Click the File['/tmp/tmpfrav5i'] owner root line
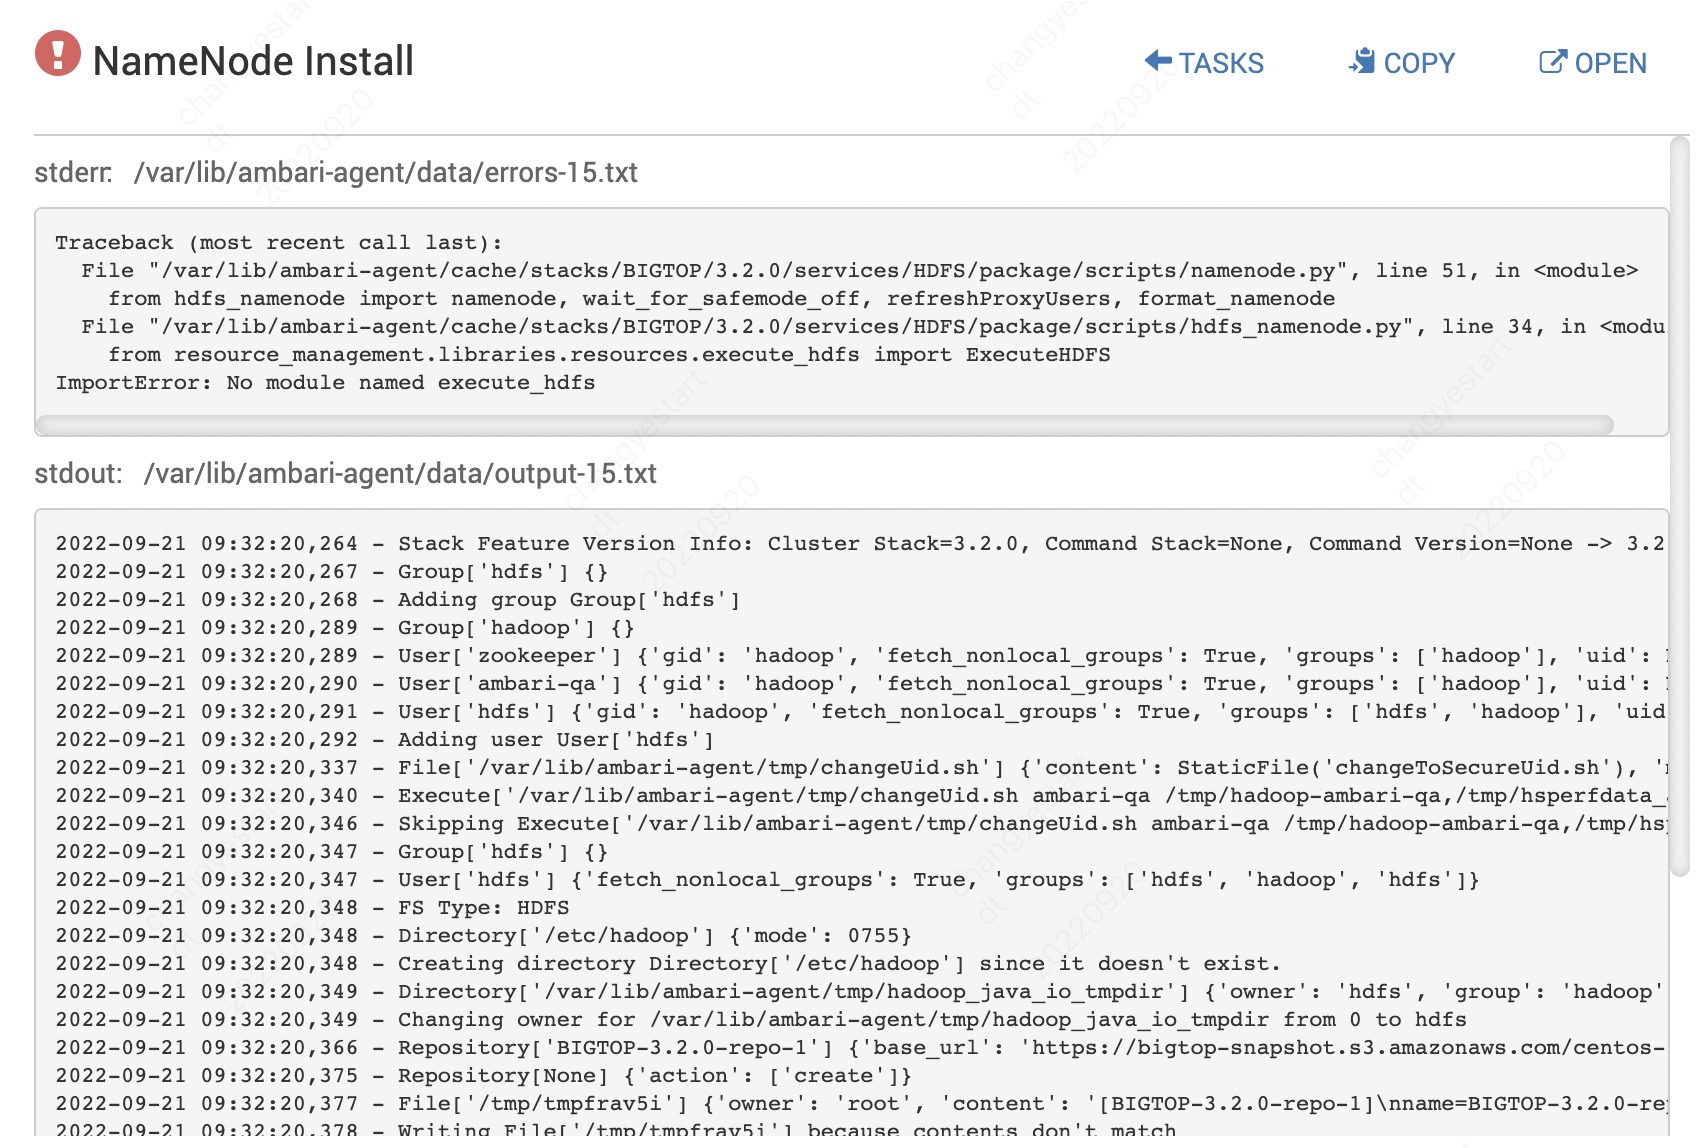This screenshot has height=1148, width=1700. (860, 1104)
